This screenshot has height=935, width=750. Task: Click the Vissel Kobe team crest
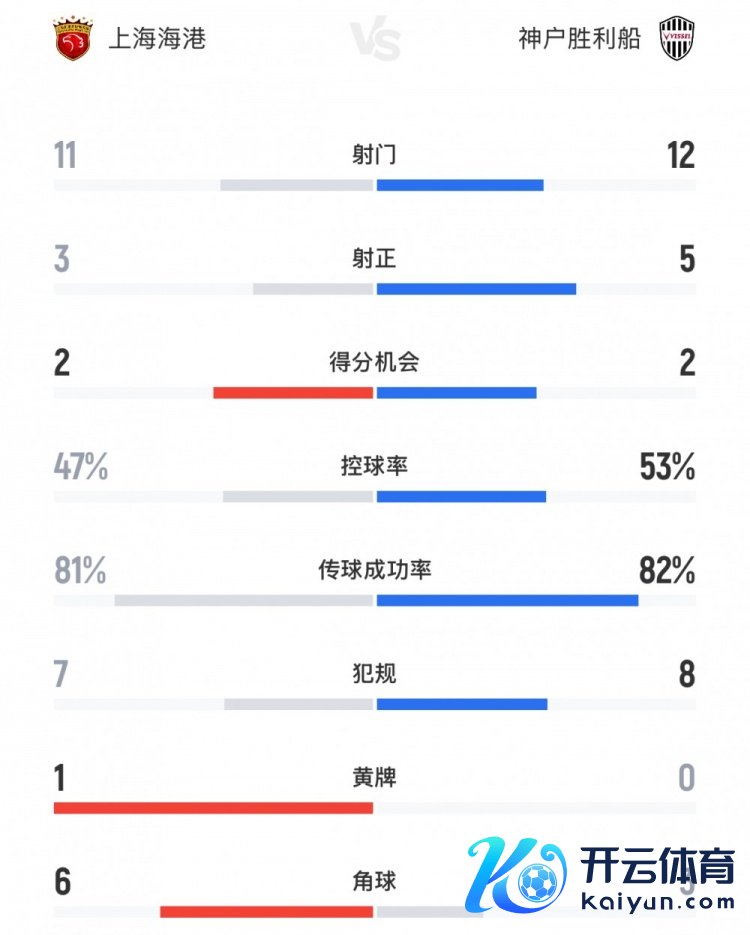[677, 40]
